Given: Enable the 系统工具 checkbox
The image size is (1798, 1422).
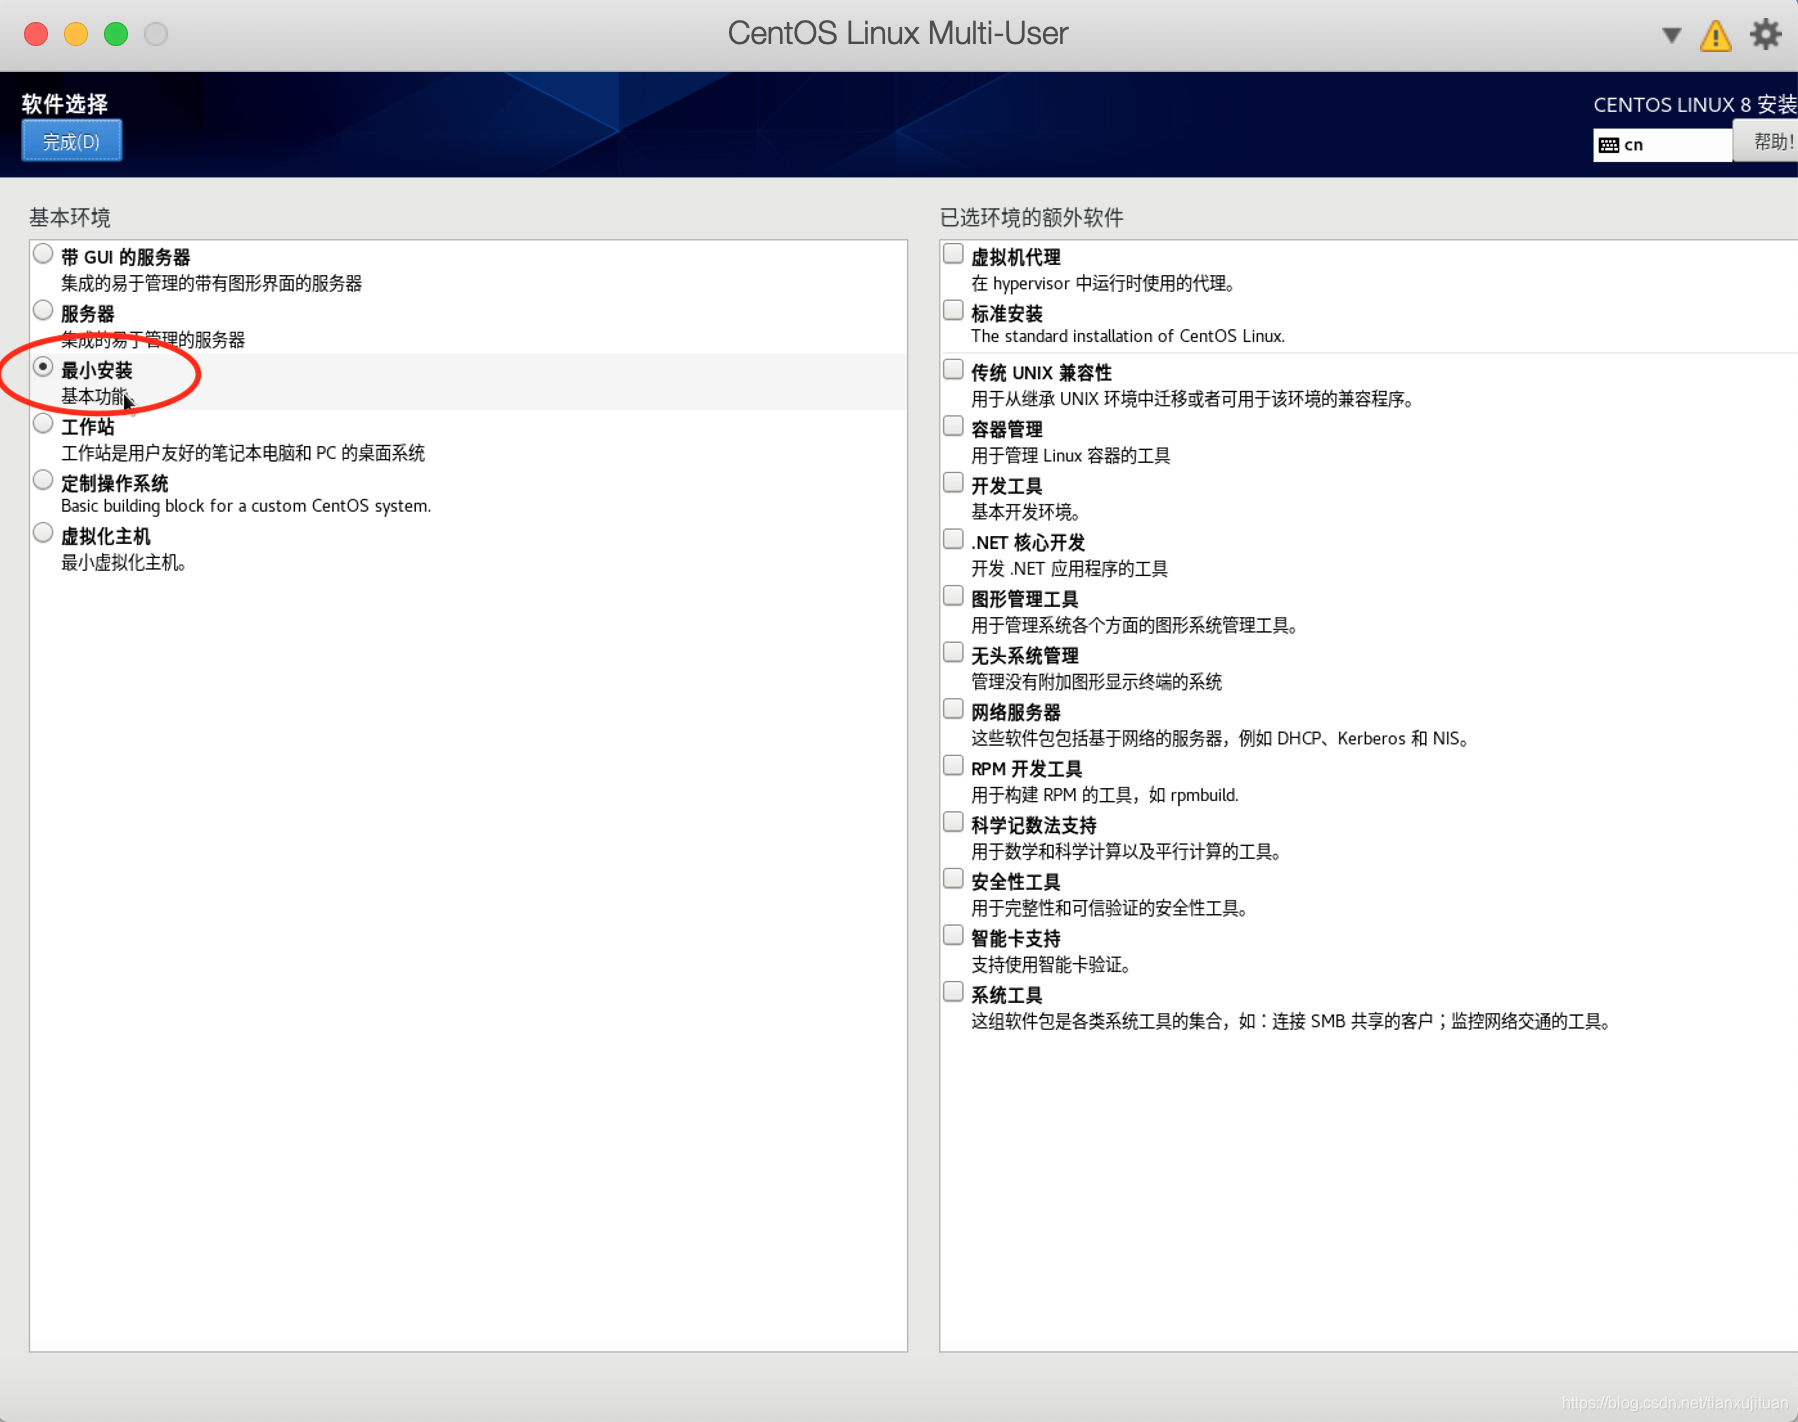Looking at the screenshot, I should click(953, 992).
